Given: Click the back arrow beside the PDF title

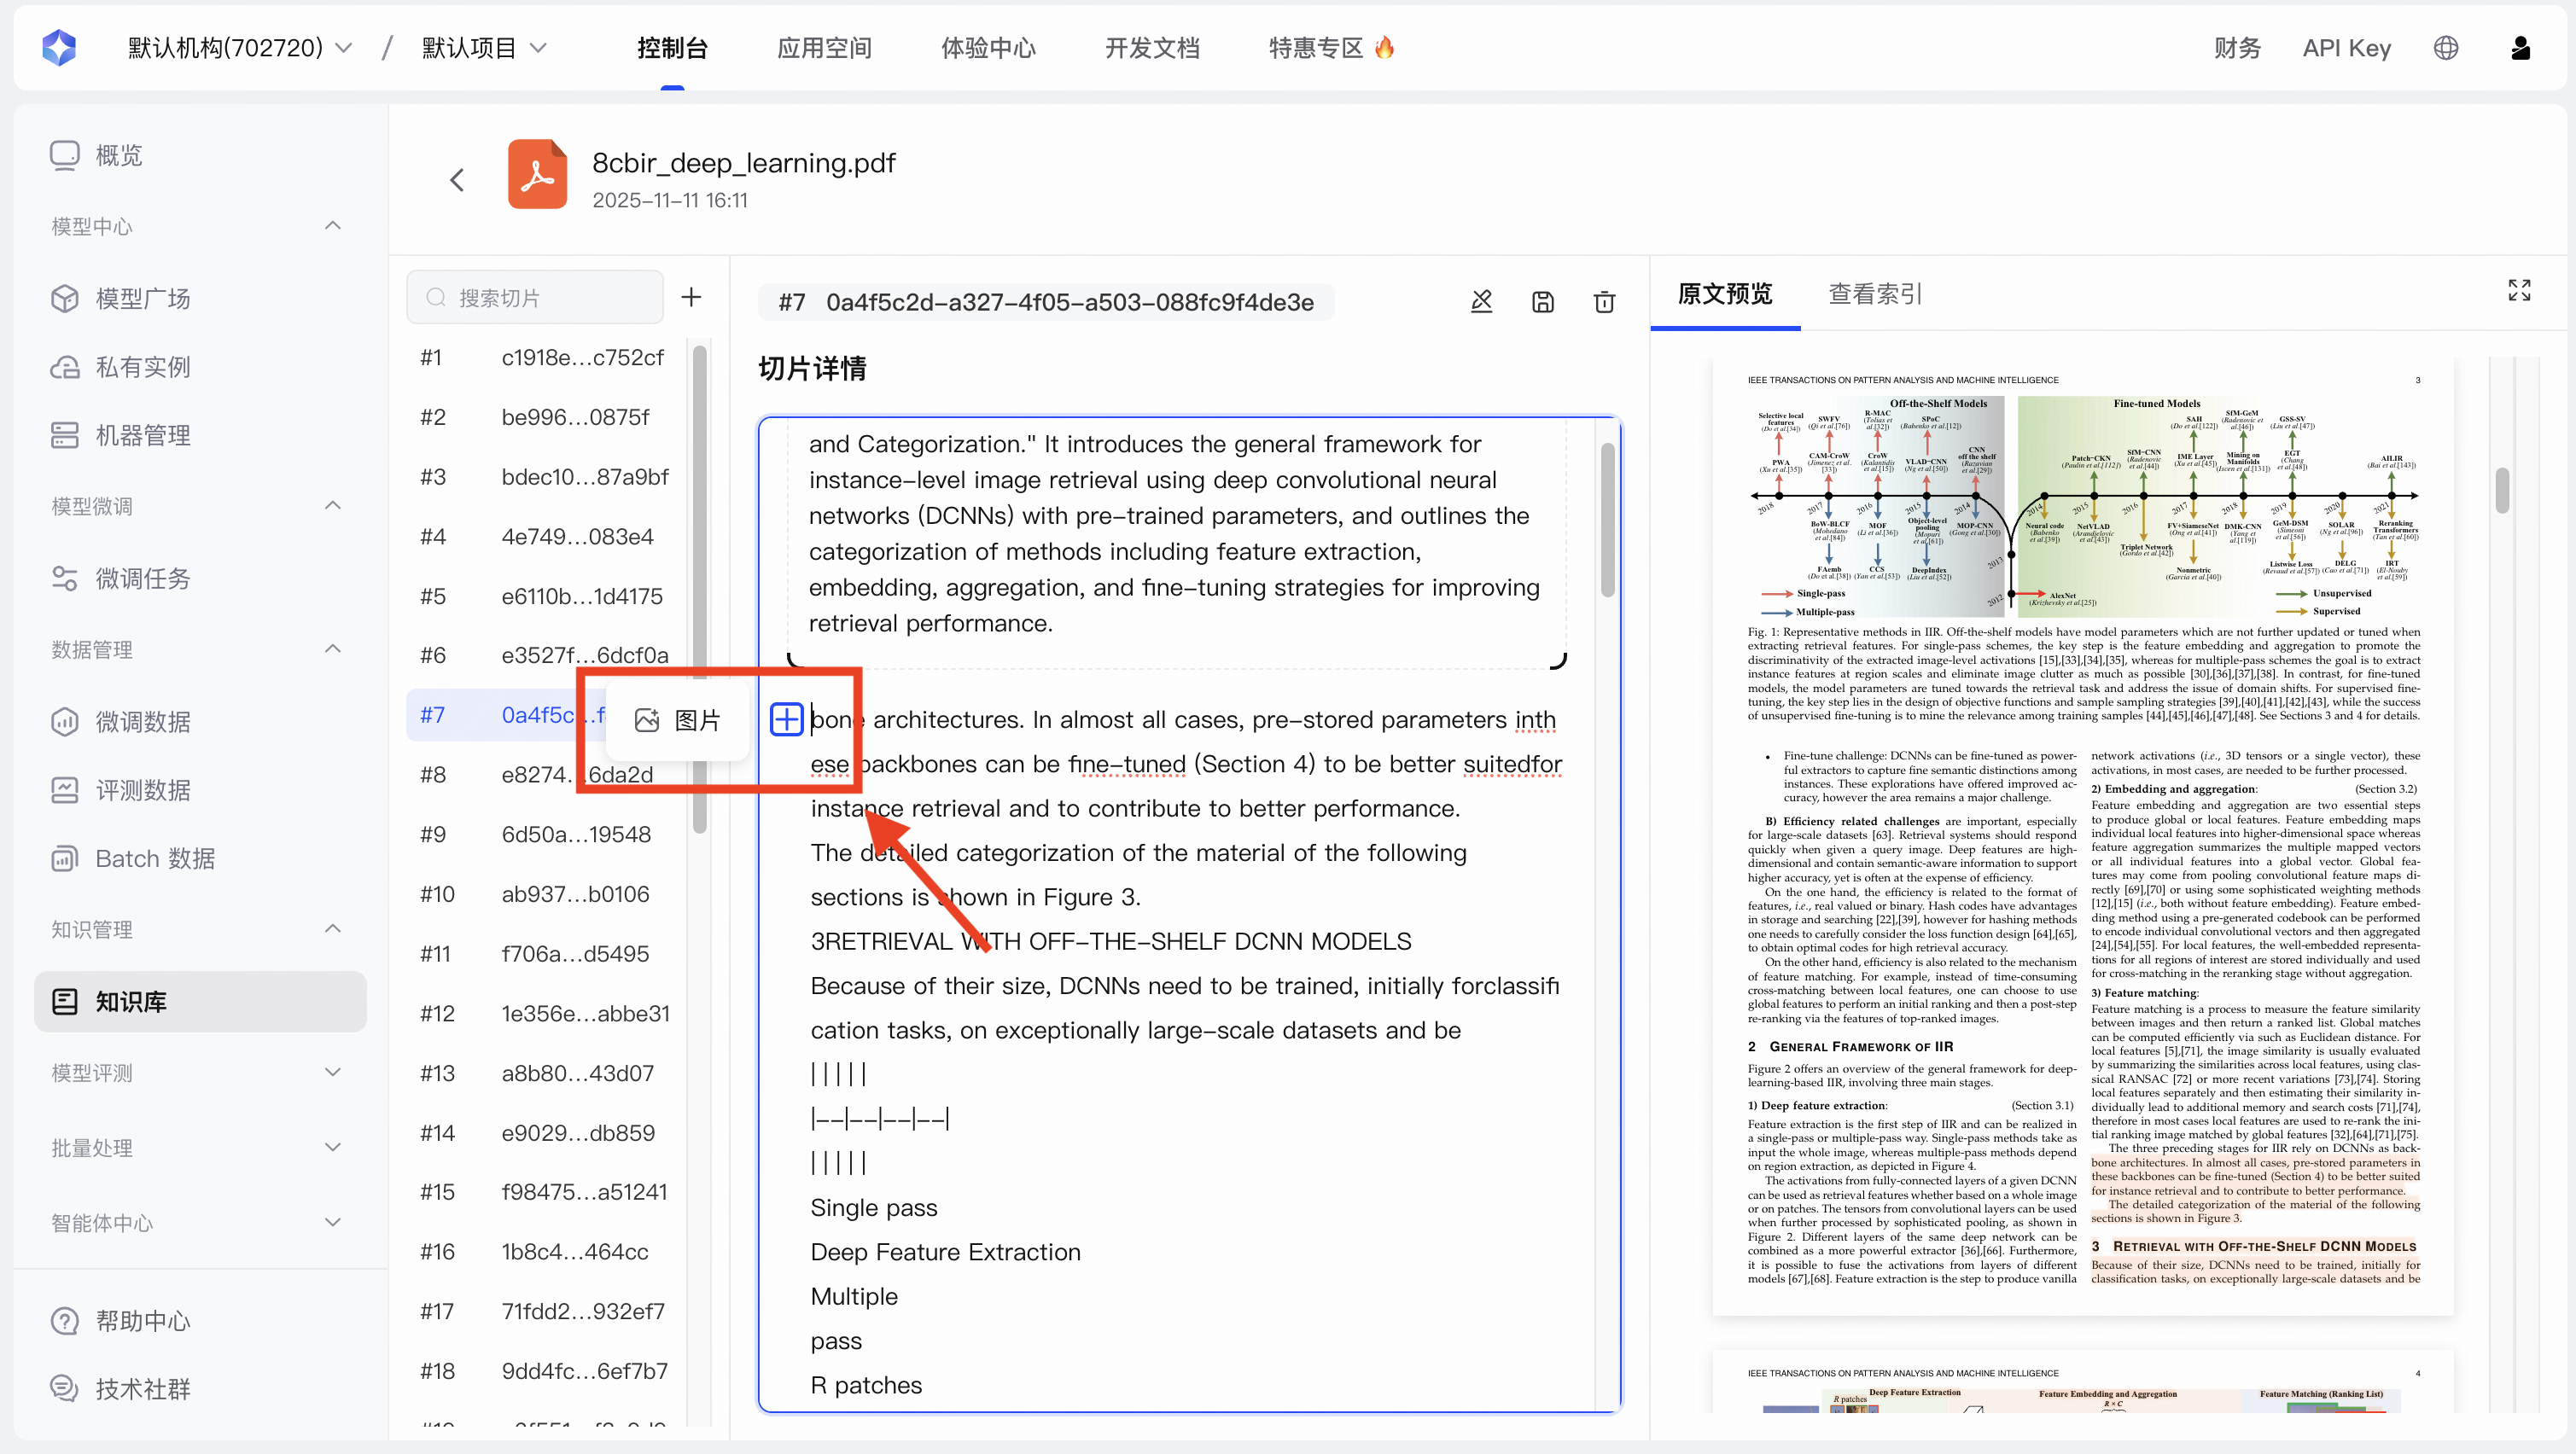Looking at the screenshot, I should click(x=457, y=179).
